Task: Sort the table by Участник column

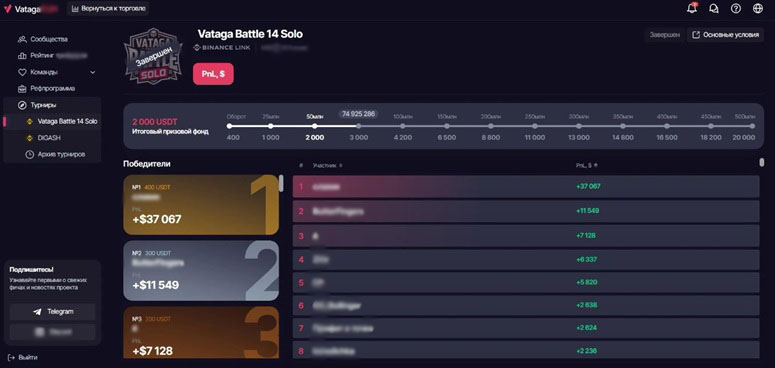Action: click(x=328, y=165)
